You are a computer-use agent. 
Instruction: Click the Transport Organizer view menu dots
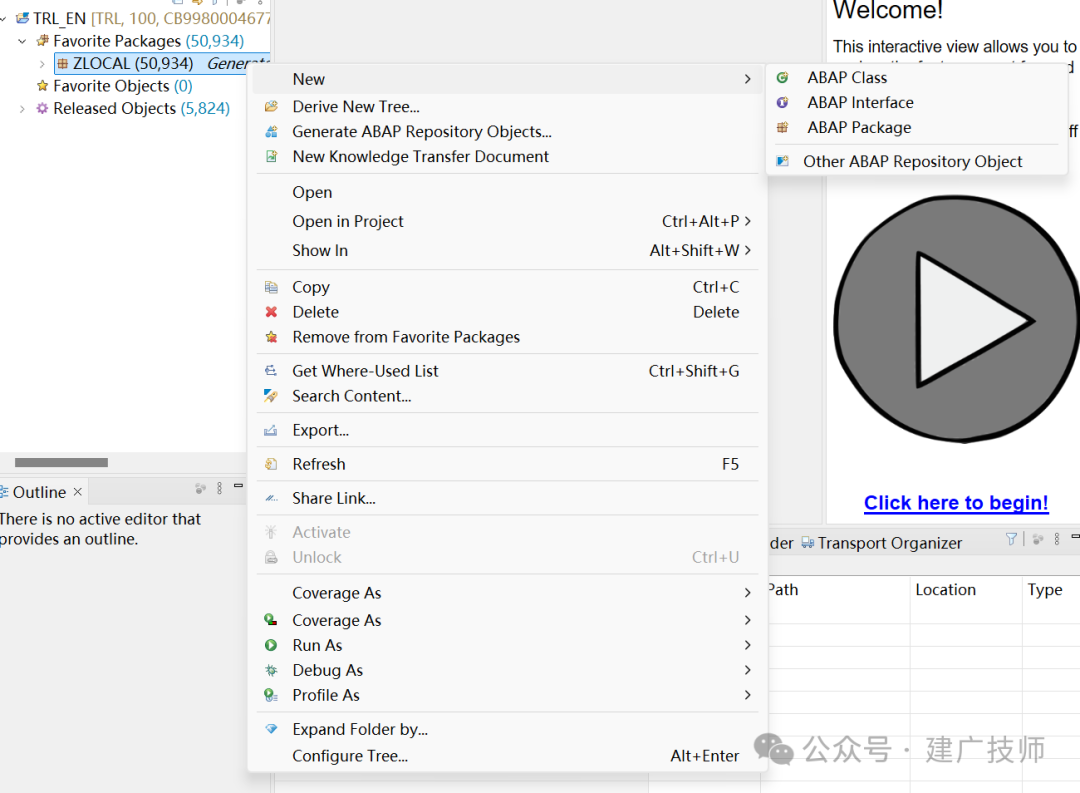pos(1057,539)
